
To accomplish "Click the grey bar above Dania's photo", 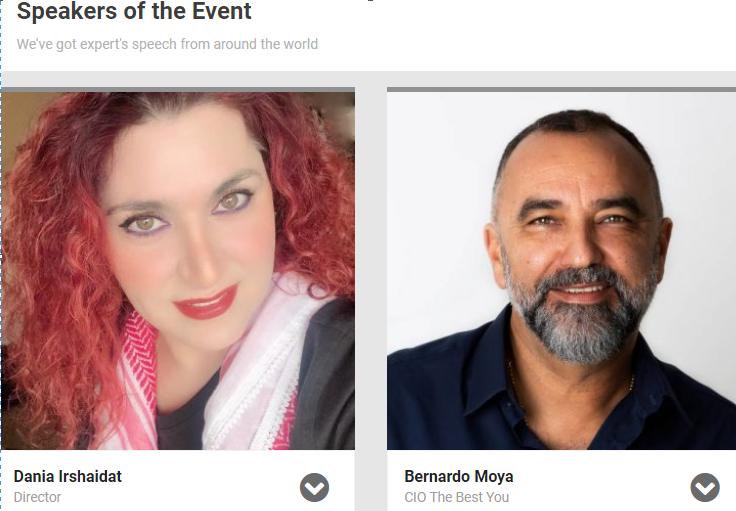I will click(178, 89).
